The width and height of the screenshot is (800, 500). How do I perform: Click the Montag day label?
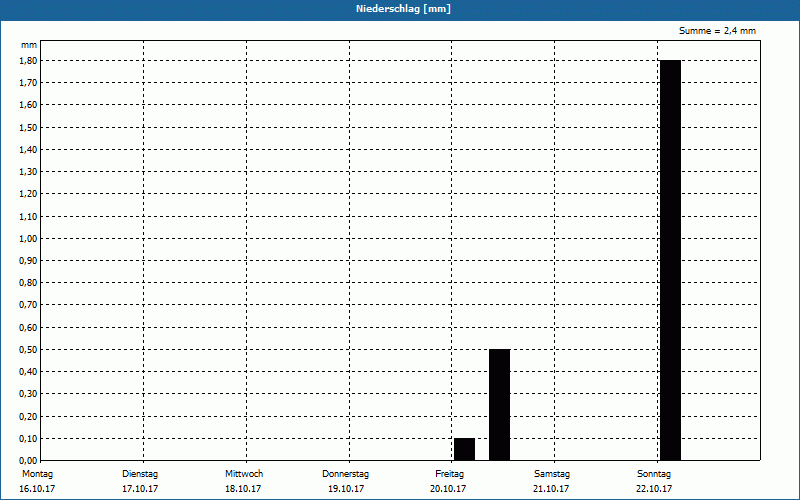click(x=37, y=474)
